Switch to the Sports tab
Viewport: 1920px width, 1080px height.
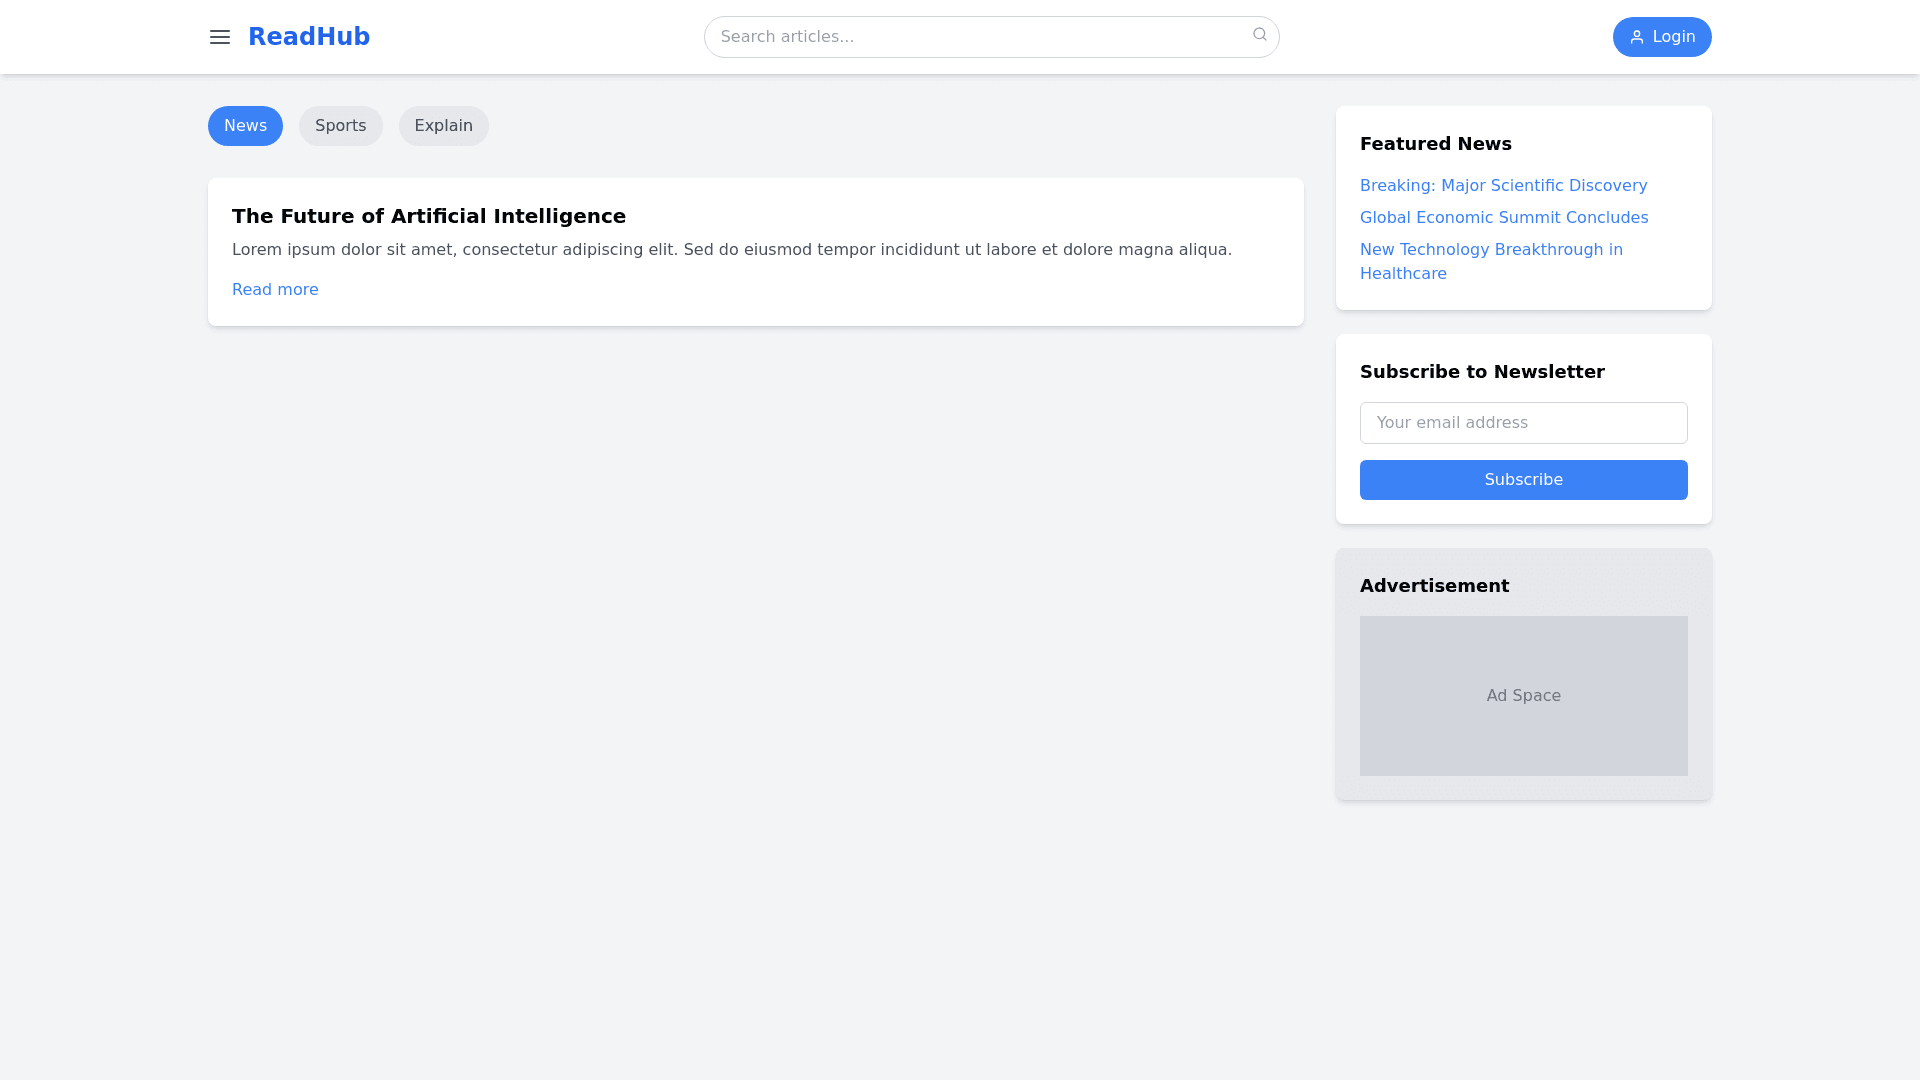coord(340,126)
